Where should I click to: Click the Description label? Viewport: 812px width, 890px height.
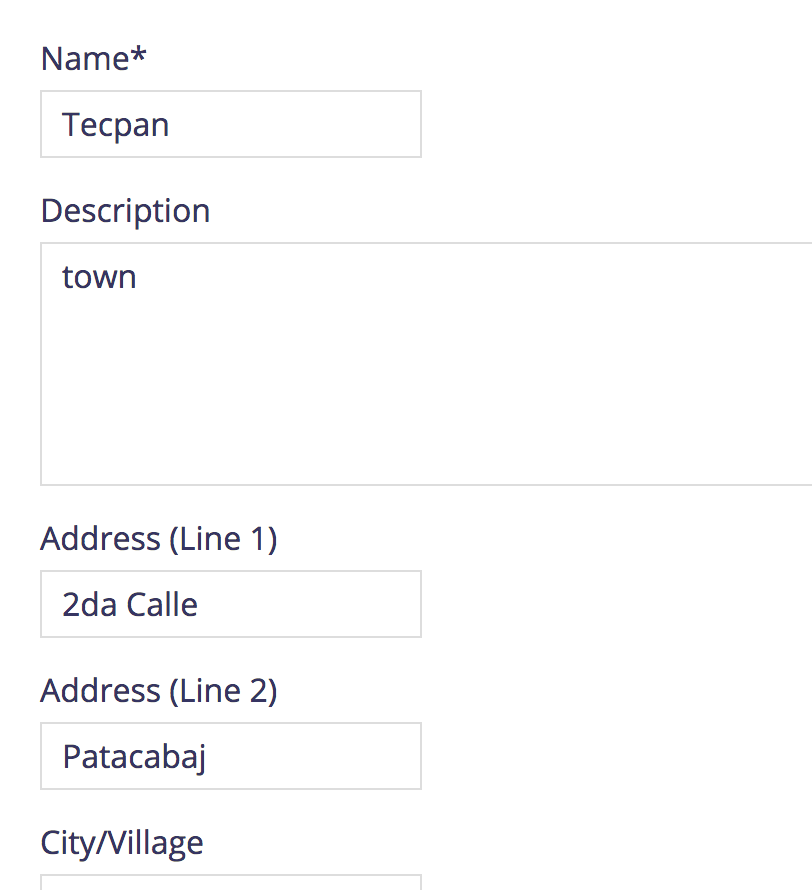click(125, 212)
